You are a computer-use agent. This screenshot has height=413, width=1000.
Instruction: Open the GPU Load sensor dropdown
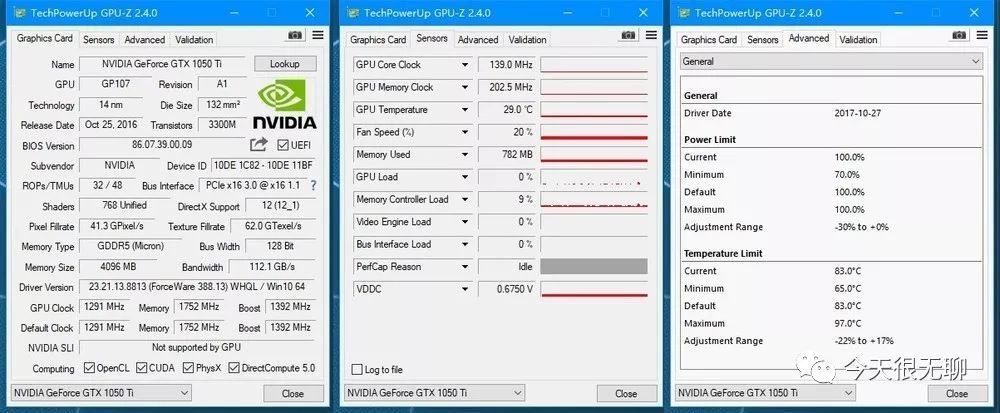pyautogui.click(x=465, y=177)
